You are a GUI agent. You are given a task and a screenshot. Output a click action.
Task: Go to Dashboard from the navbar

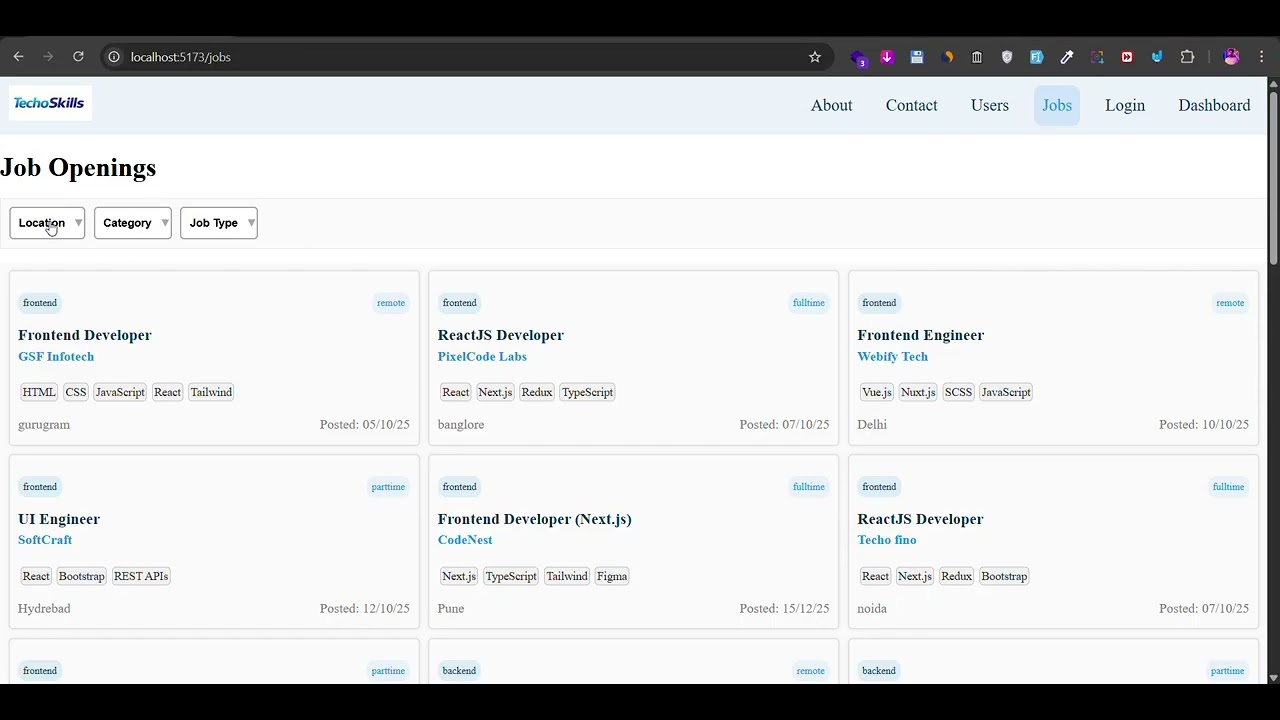[1214, 105]
